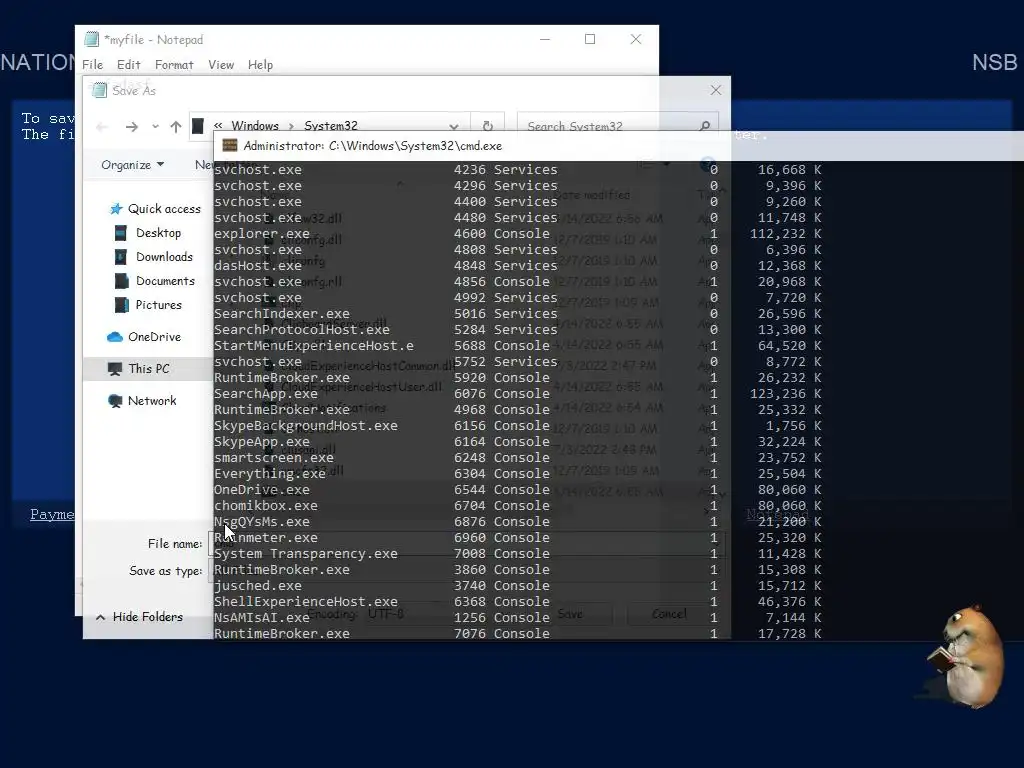Select Network in the navigation pane
Screen dimensions: 1024x768
pos(152,401)
